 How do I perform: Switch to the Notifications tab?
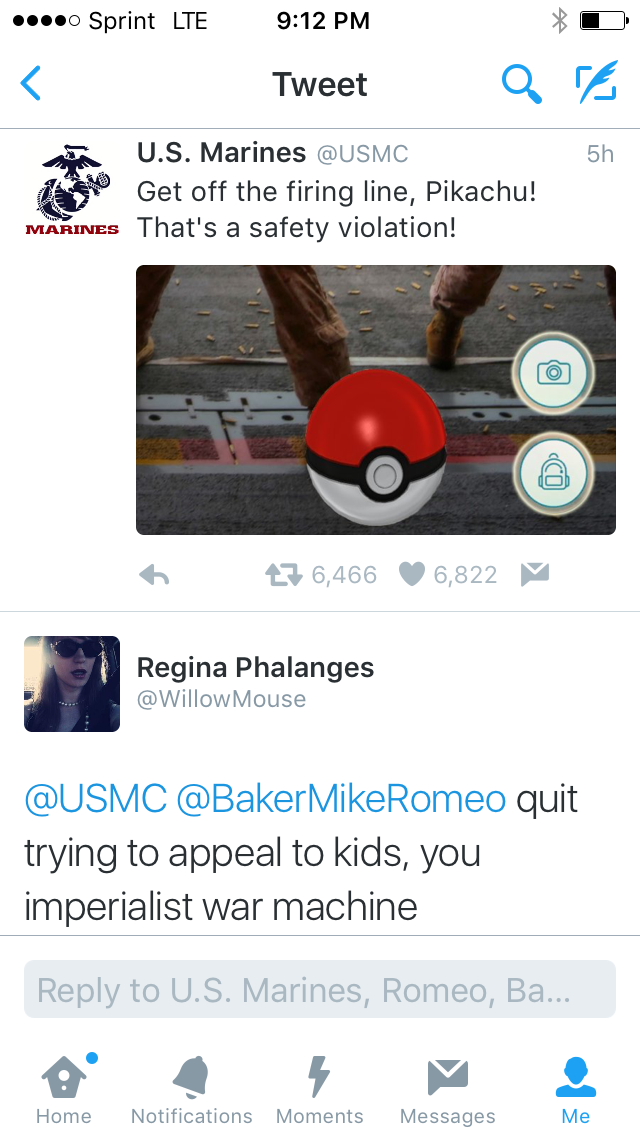pyautogui.click(x=191, y=1090)
